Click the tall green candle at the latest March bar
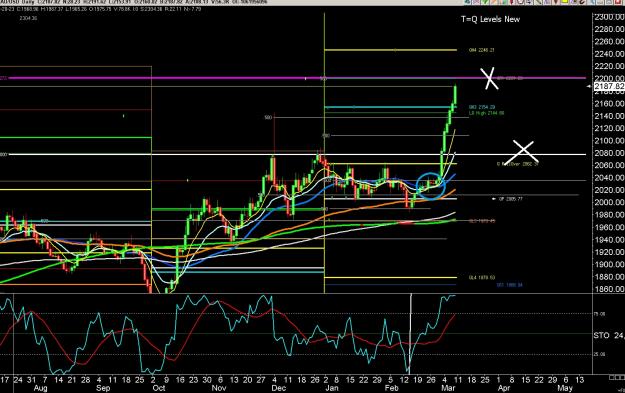Viewport: 625px width, 393px height. tap(455, 94)
